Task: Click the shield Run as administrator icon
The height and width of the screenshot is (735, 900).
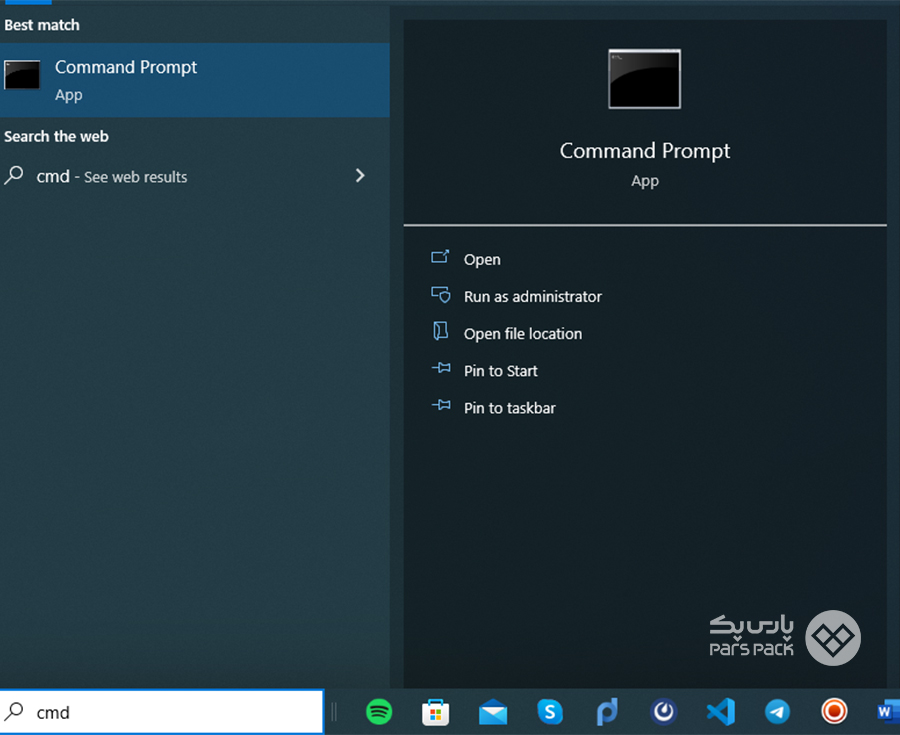Action: [x=441, y=295]
